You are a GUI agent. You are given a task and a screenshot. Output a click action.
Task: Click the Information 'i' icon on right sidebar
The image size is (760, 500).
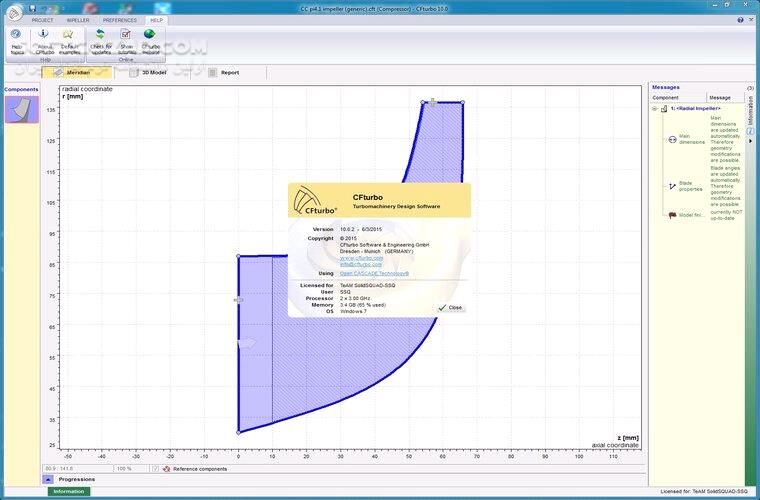coord(750,131)
